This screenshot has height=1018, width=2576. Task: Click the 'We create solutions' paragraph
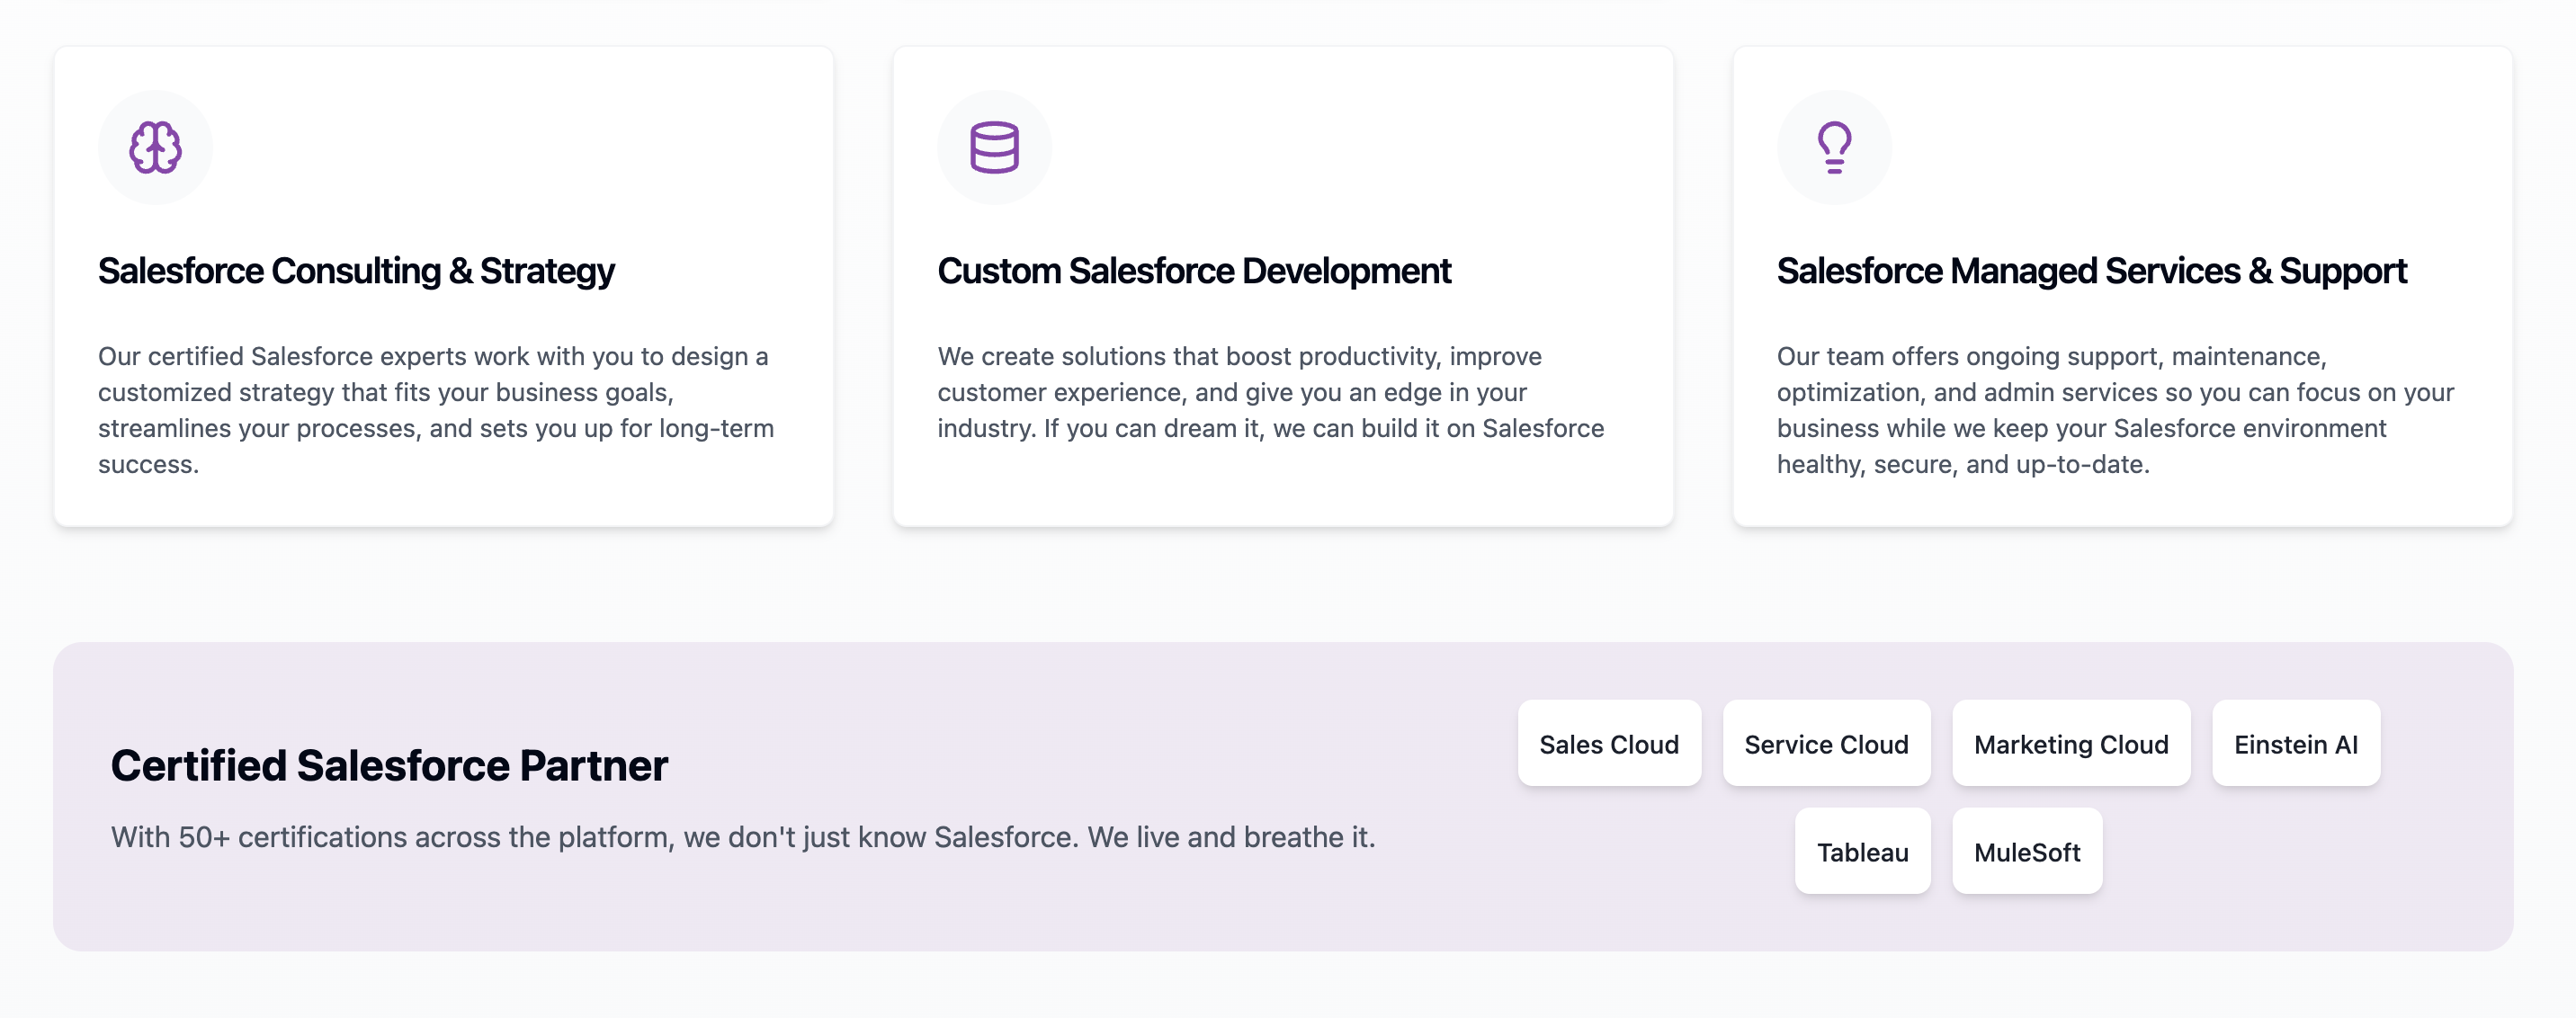(x=1270, y=392)
